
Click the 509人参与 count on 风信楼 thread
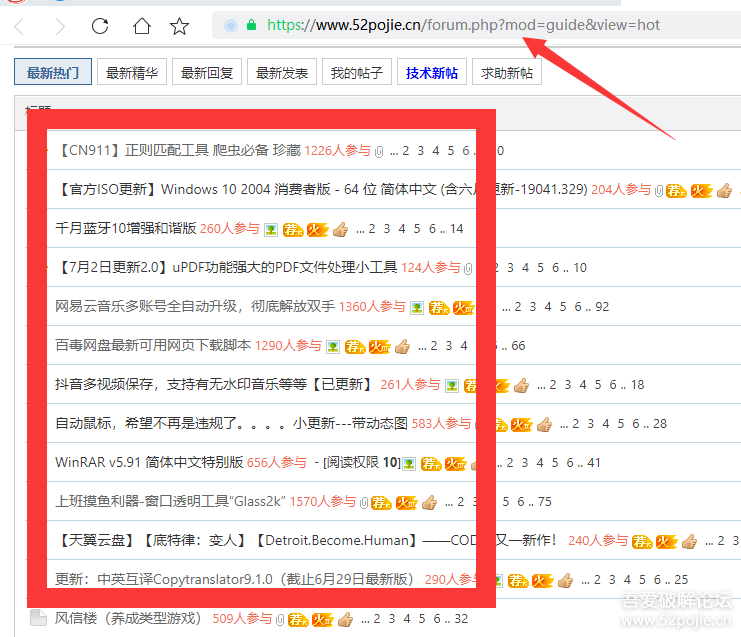pos(242,618)
